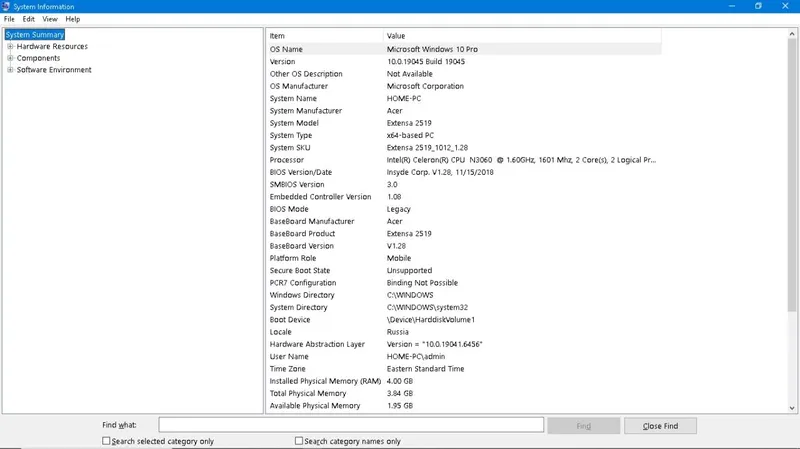Image resolution: width=800 pixels, height=449 pixels.
Task: Click the OS Manufacturer item
Action: (x=299, y=86)
